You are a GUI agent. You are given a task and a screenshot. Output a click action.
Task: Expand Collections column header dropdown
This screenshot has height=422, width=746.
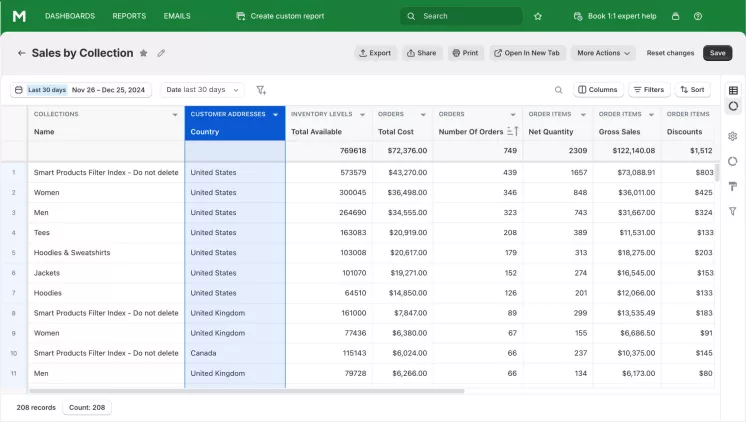pos(175,115)
